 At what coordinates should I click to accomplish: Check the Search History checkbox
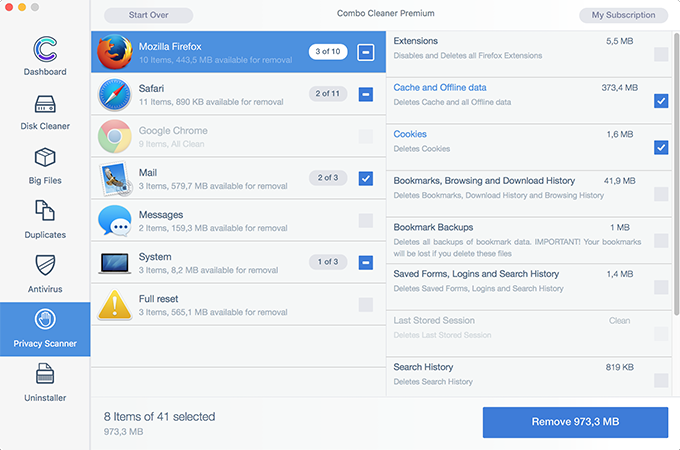click(661, 380)
